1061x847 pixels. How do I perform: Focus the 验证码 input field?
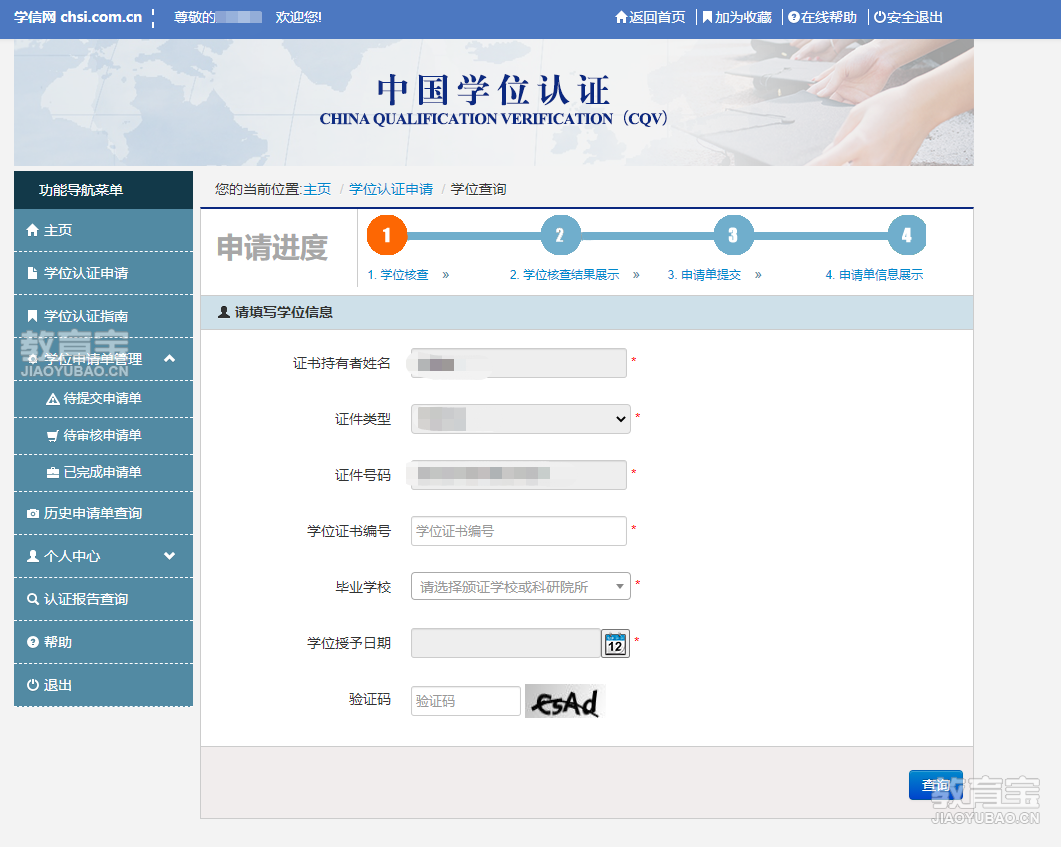coord(466,701)
